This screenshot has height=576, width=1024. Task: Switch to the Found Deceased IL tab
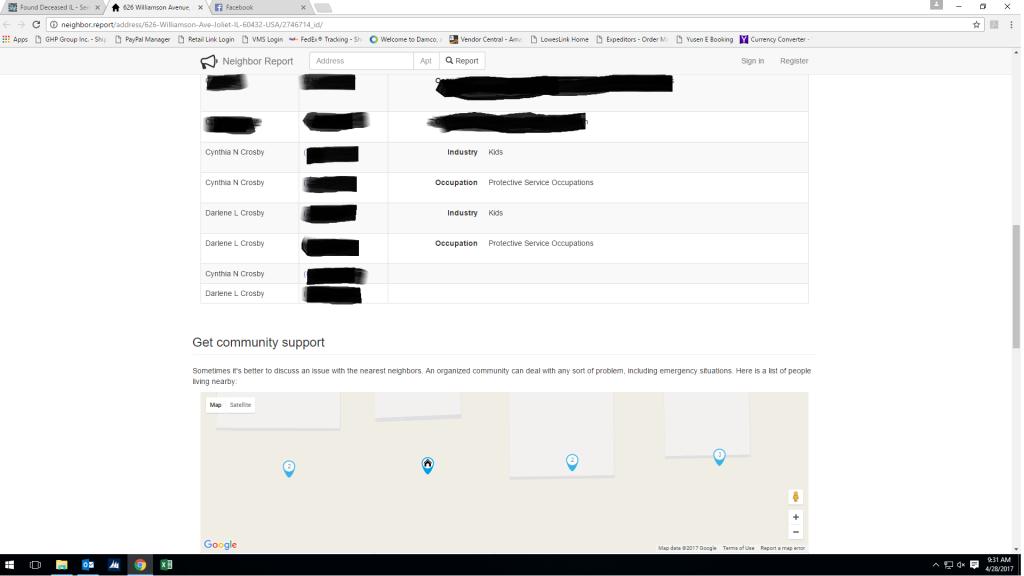[53, 7]
